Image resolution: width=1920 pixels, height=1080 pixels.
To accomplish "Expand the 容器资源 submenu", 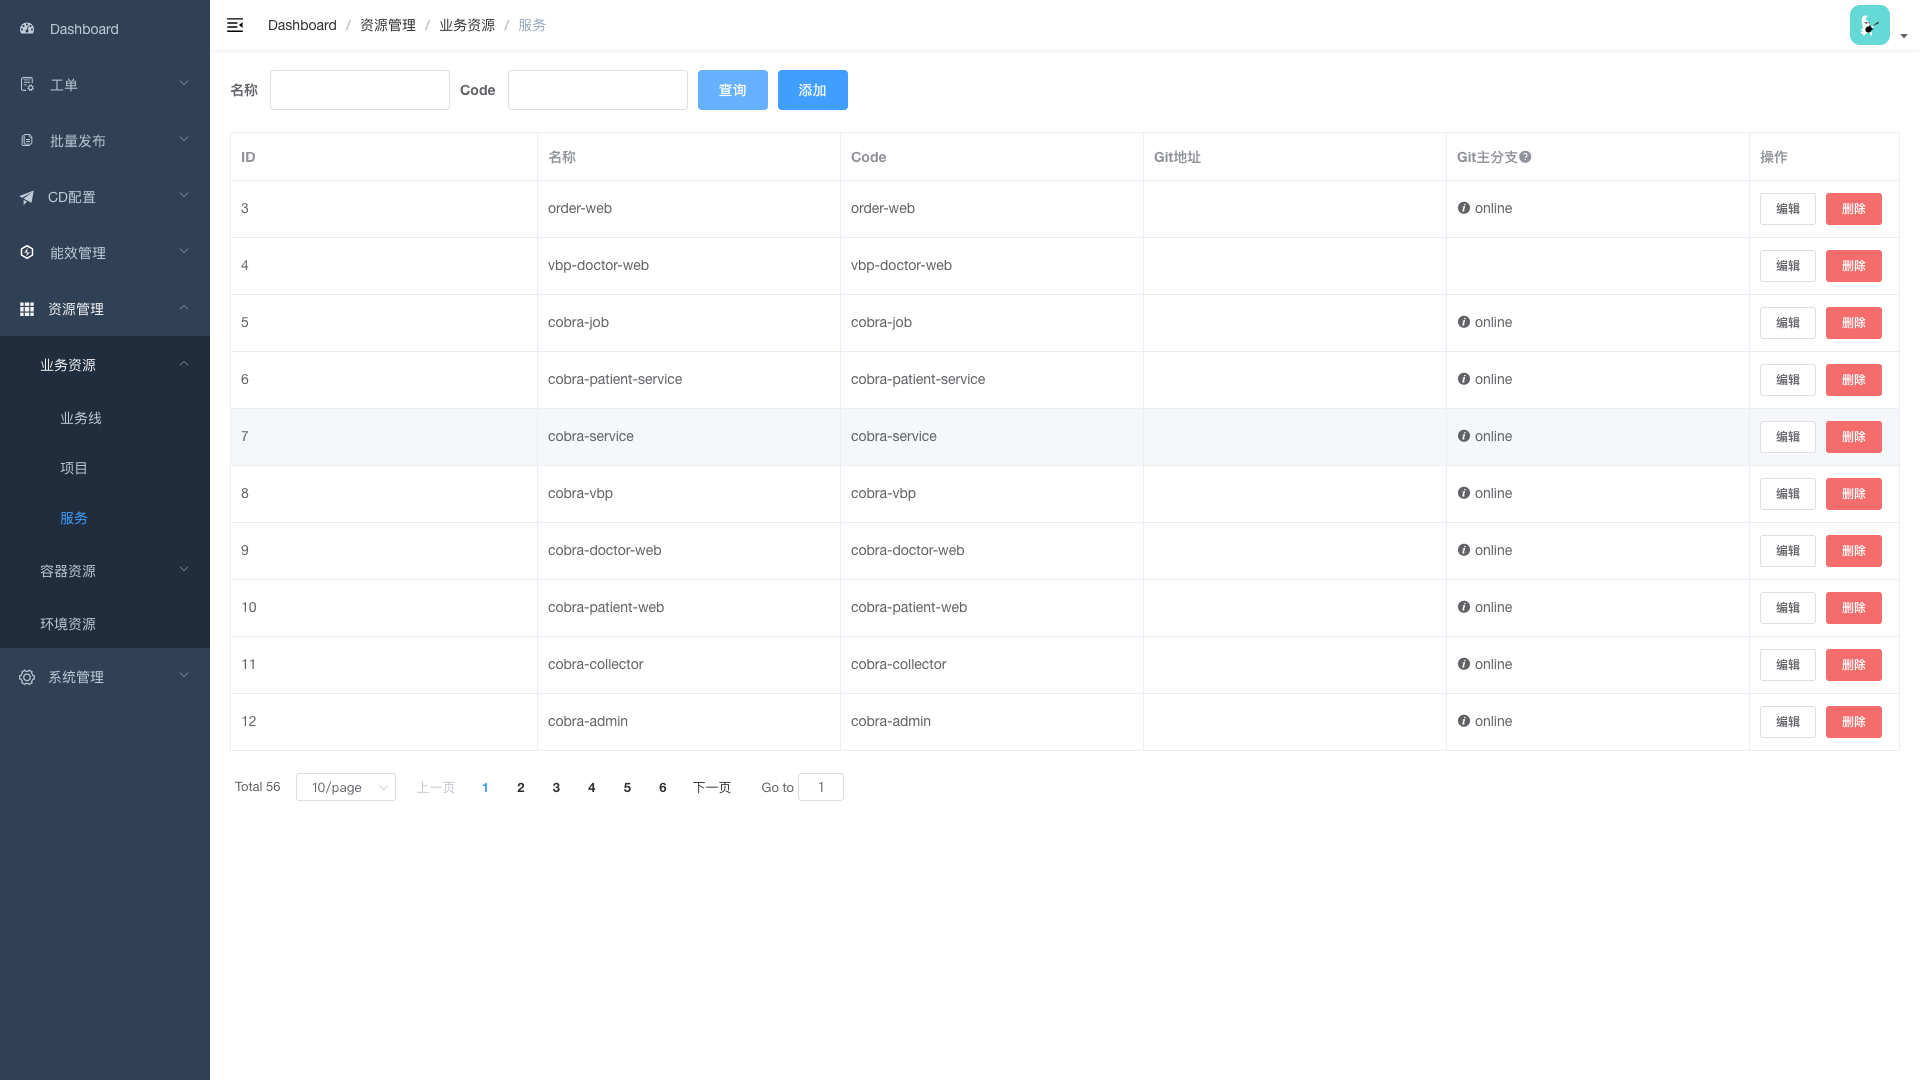I will tap(105, 571).
